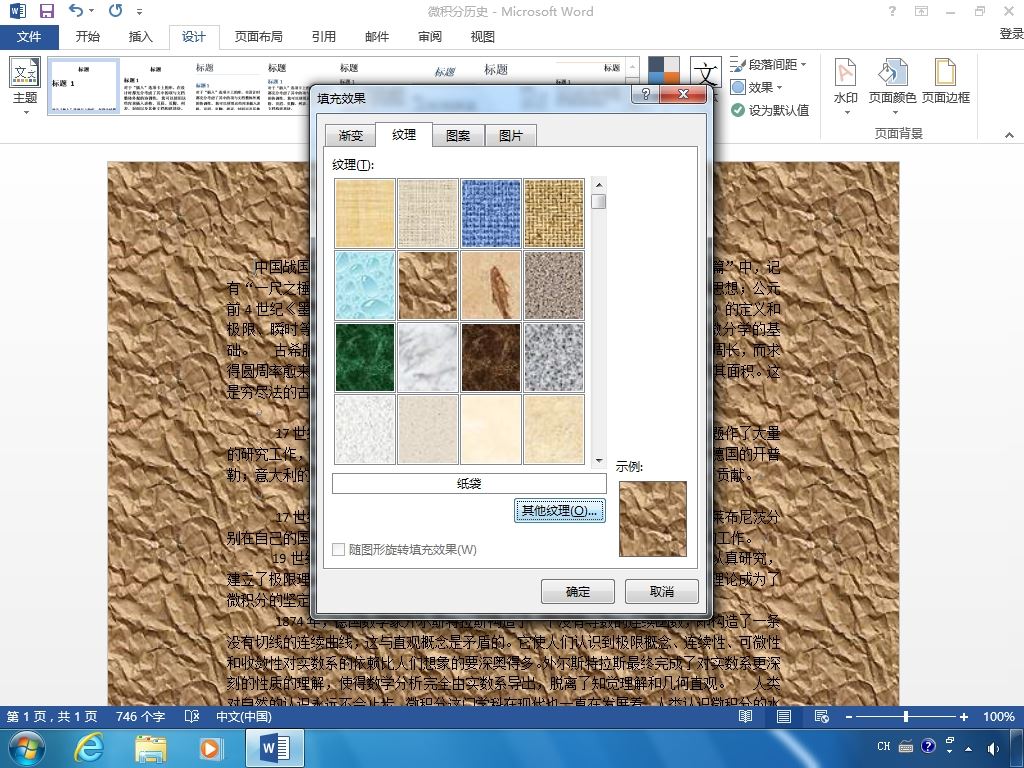Viewport: 1024px width, 768px height.
Task: Select the blue denim texture swatch
Action: [490, 214]
